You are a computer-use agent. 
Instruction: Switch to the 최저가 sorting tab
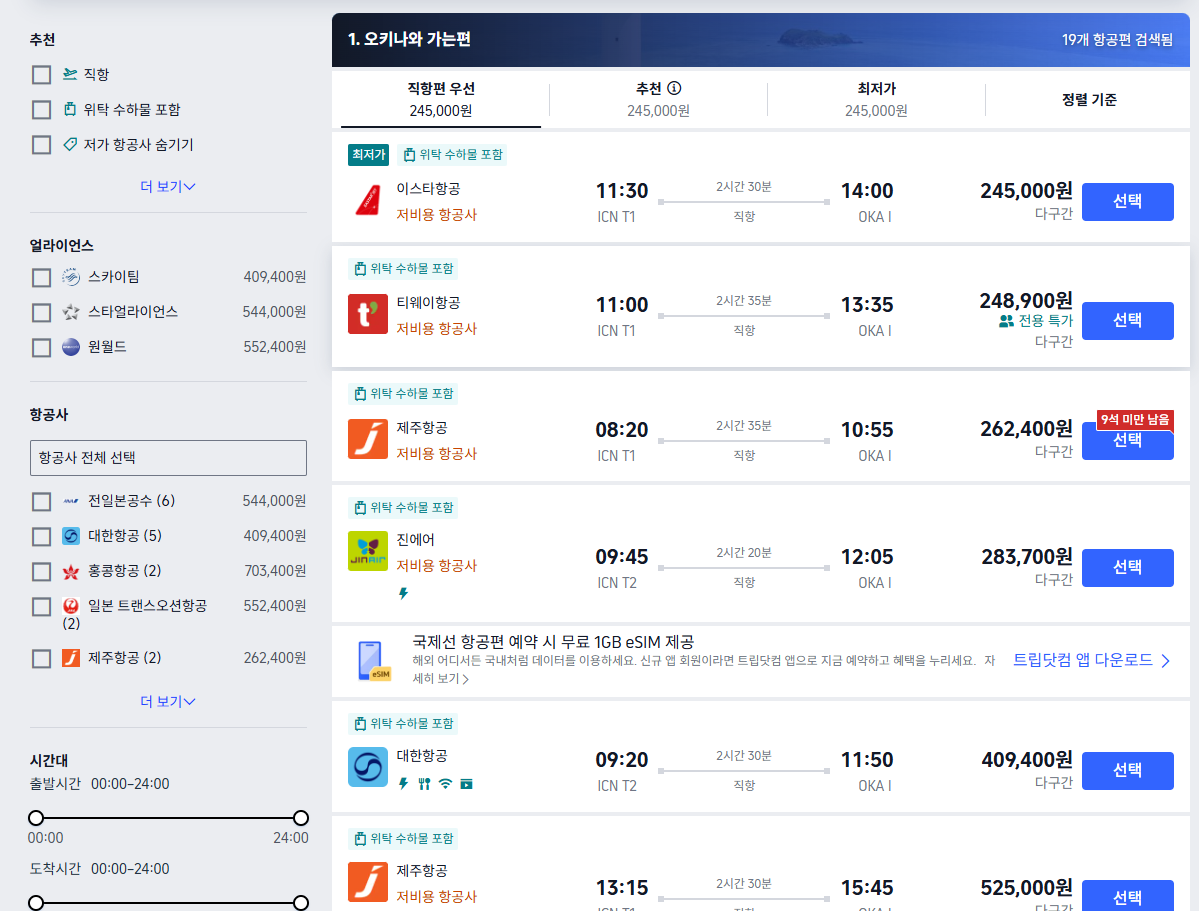coord(876,99)
